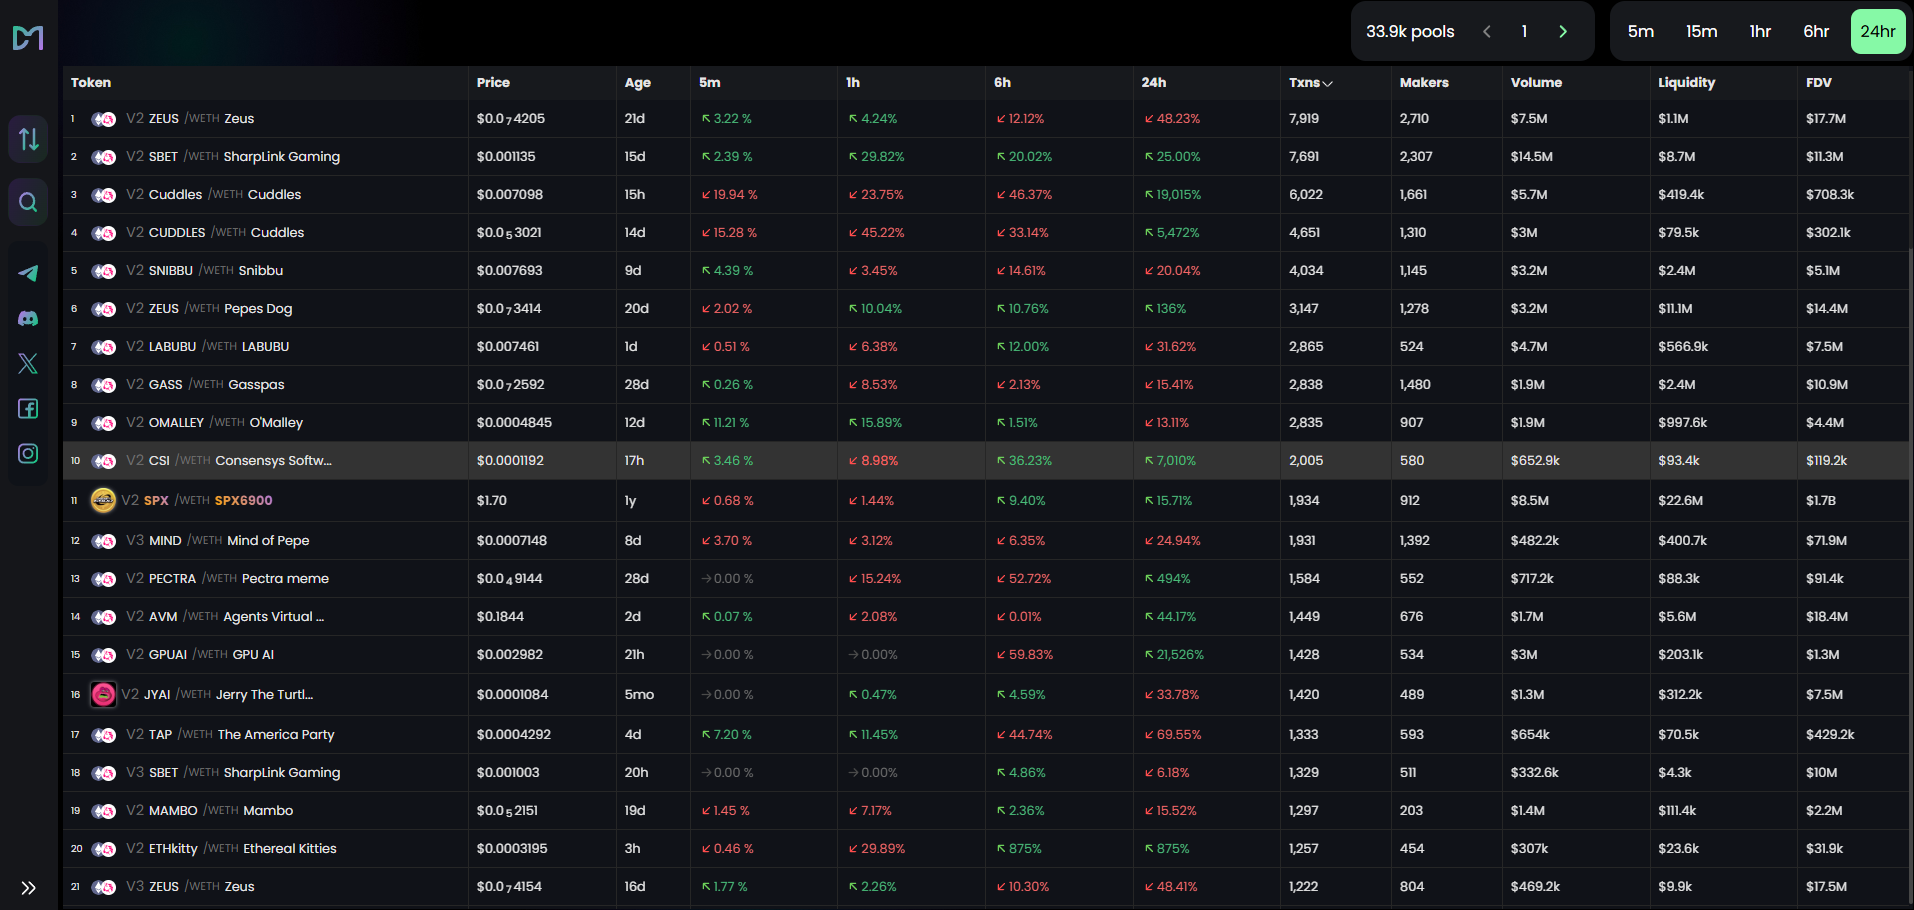Select the 6hr tab
This screenshot has height=910, width=1914.
(x=1816, y=31)
